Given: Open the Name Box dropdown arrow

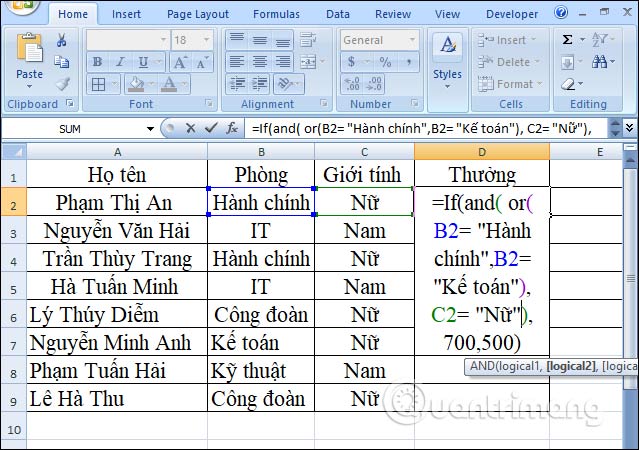Looking at the screenshot, I should coord(150,129).
